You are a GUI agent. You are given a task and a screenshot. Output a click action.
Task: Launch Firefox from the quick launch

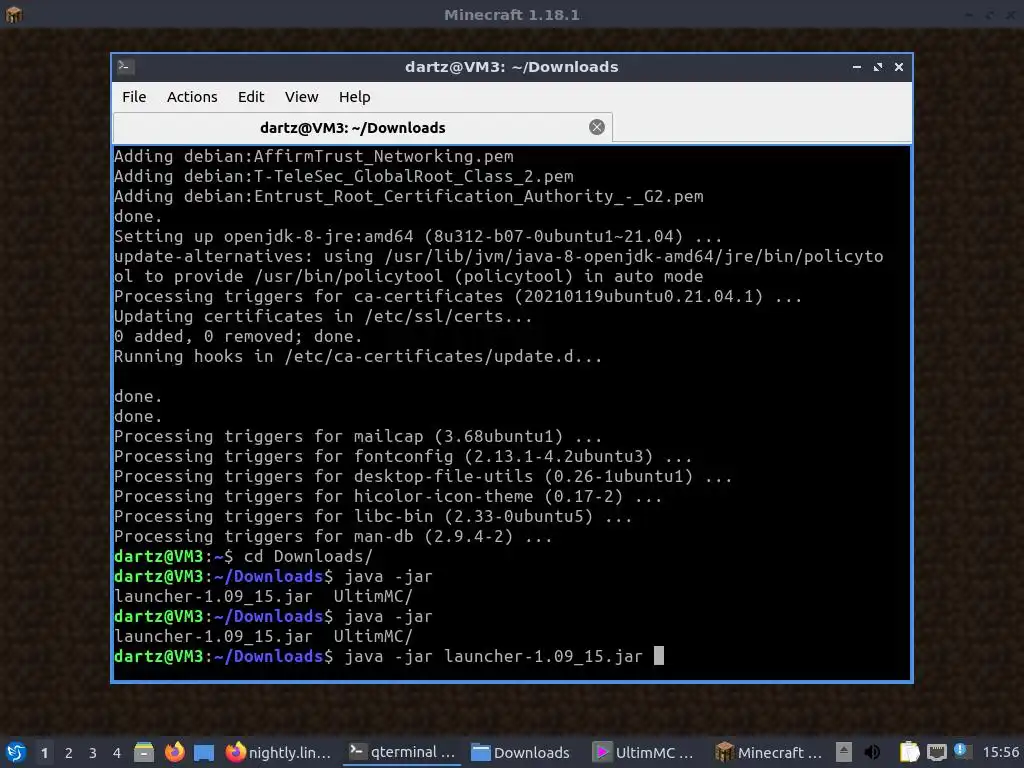tap(174, 752)
